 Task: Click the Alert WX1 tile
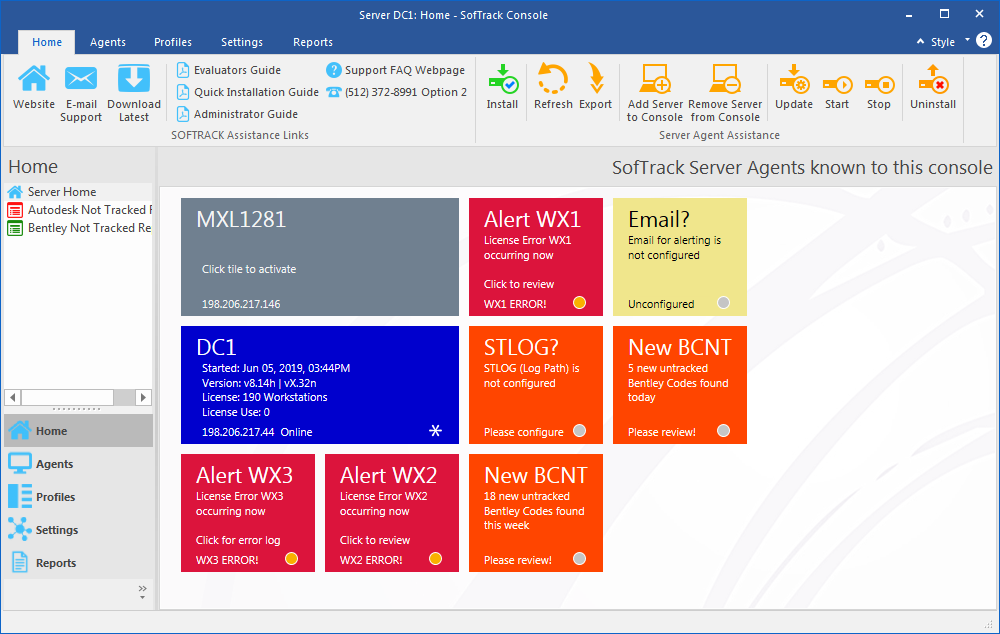click(536, 256)
